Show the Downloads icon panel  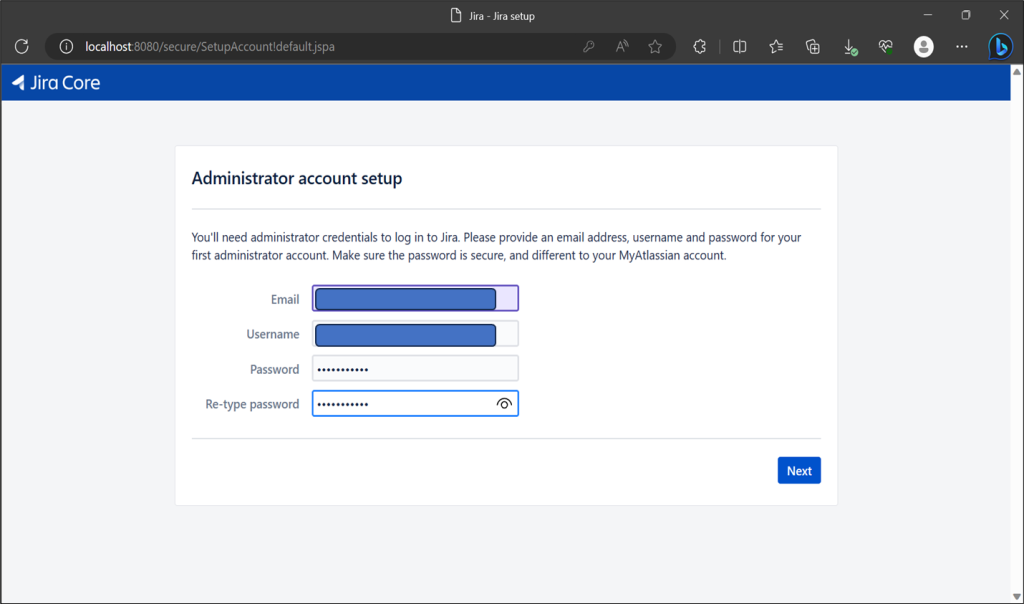tap(850, 47)
